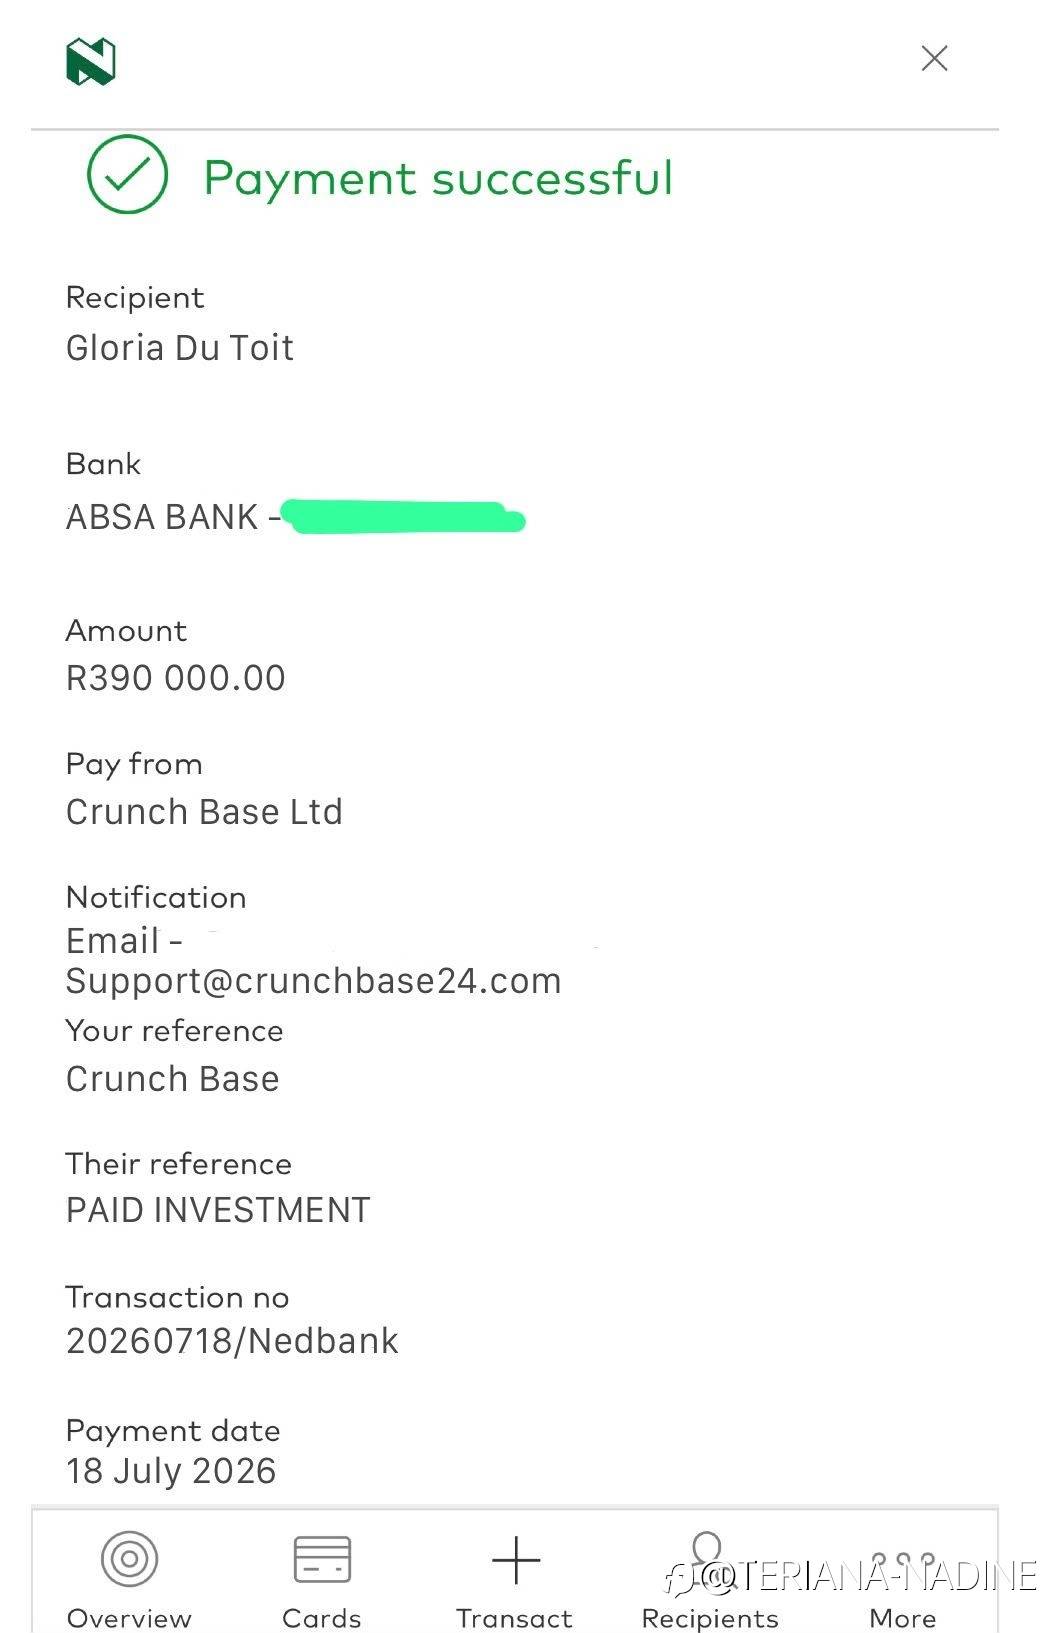
Task: Tap the green success checkmark icon
Action: (127, 174)
